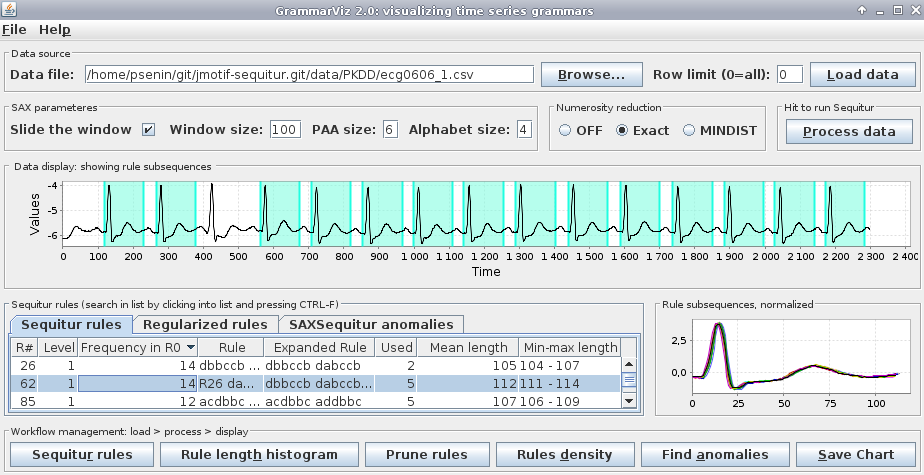Select rule row 85 in the table
924x475 pixels.
click(316, 401)
